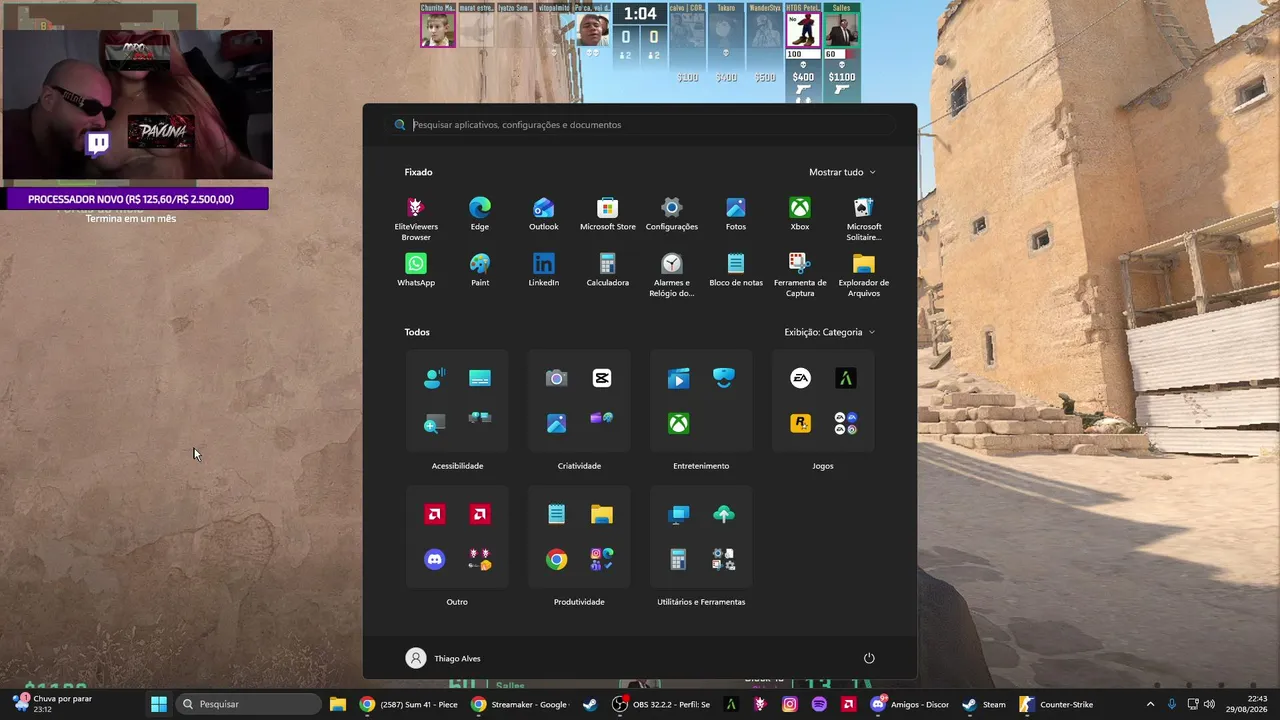
Task: Open WhatsApp from pinned apps
Action: click(x=416, y=270)
